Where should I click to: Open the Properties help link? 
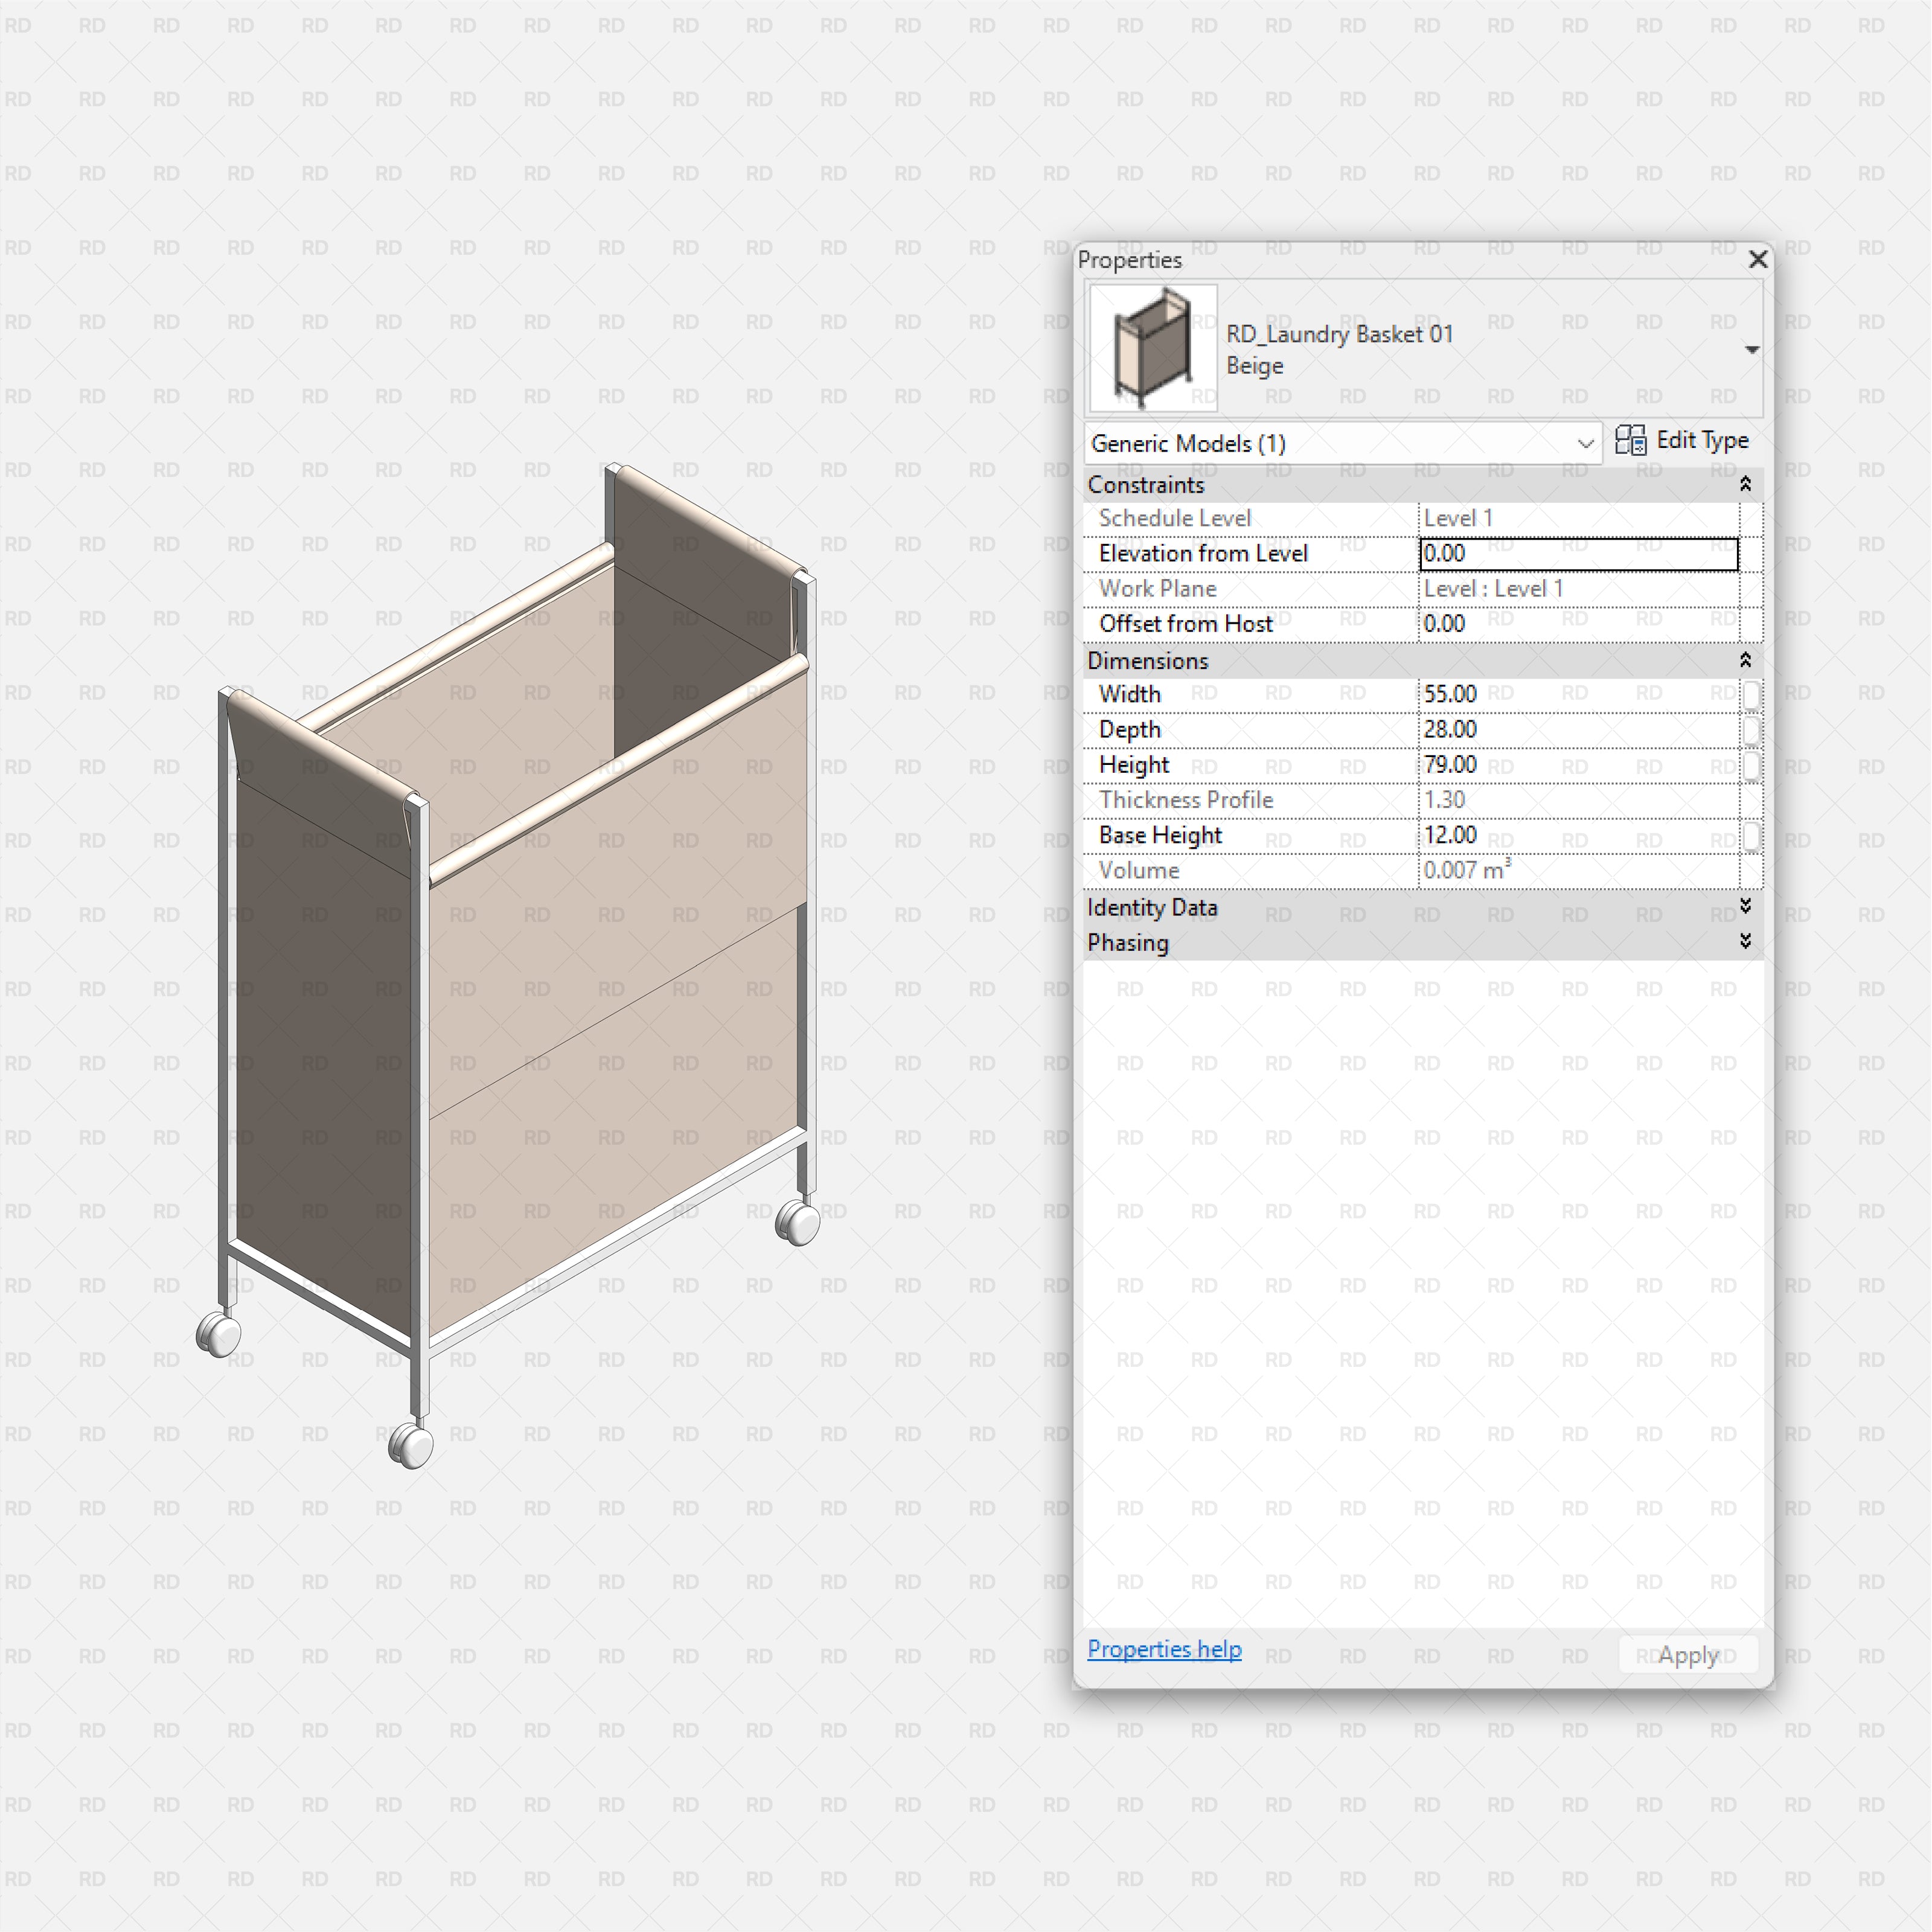pos(1164,1649)
